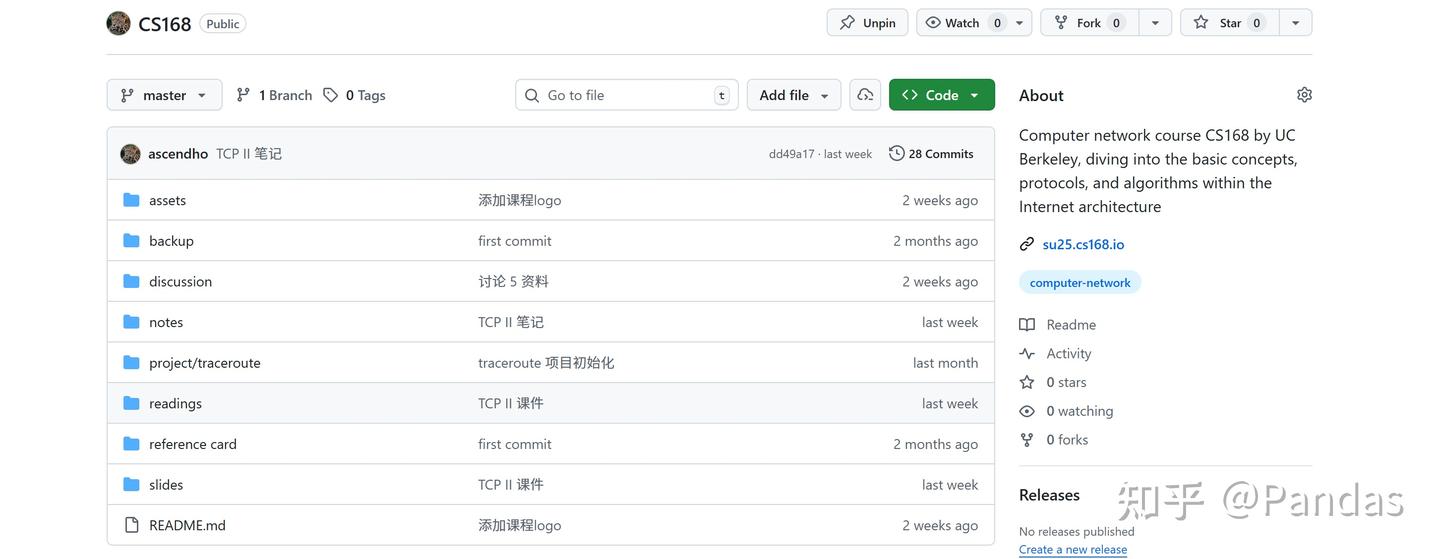Expand the Fork dropdown arrow
The width and height of the screenshot is (1440, 559).
(1155, 23)
